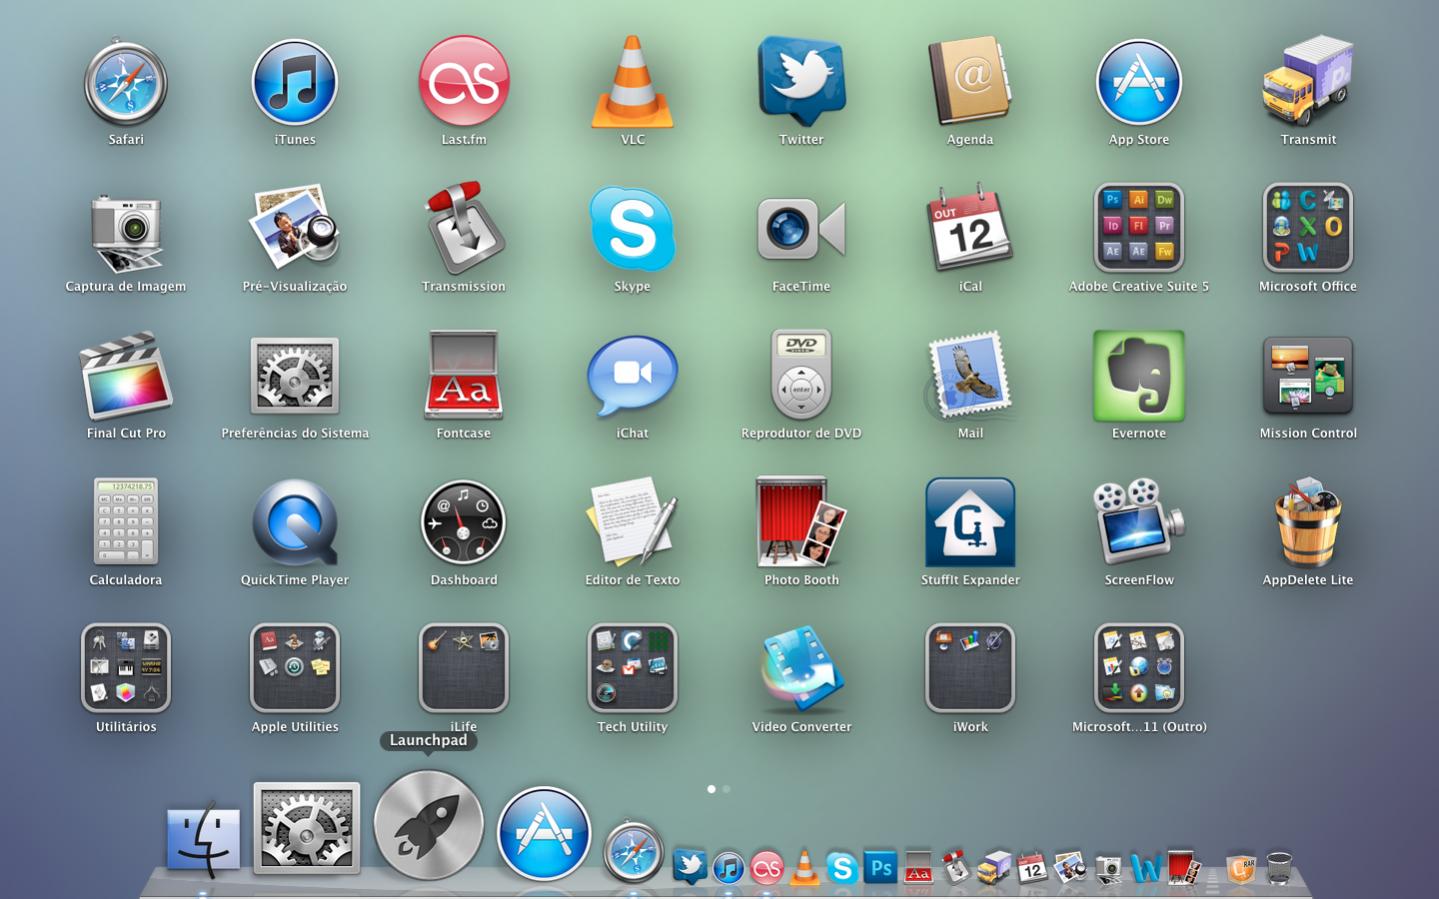Launch FaceTime app
Viewport: 1439px width, 899px height.
(801, 229)
